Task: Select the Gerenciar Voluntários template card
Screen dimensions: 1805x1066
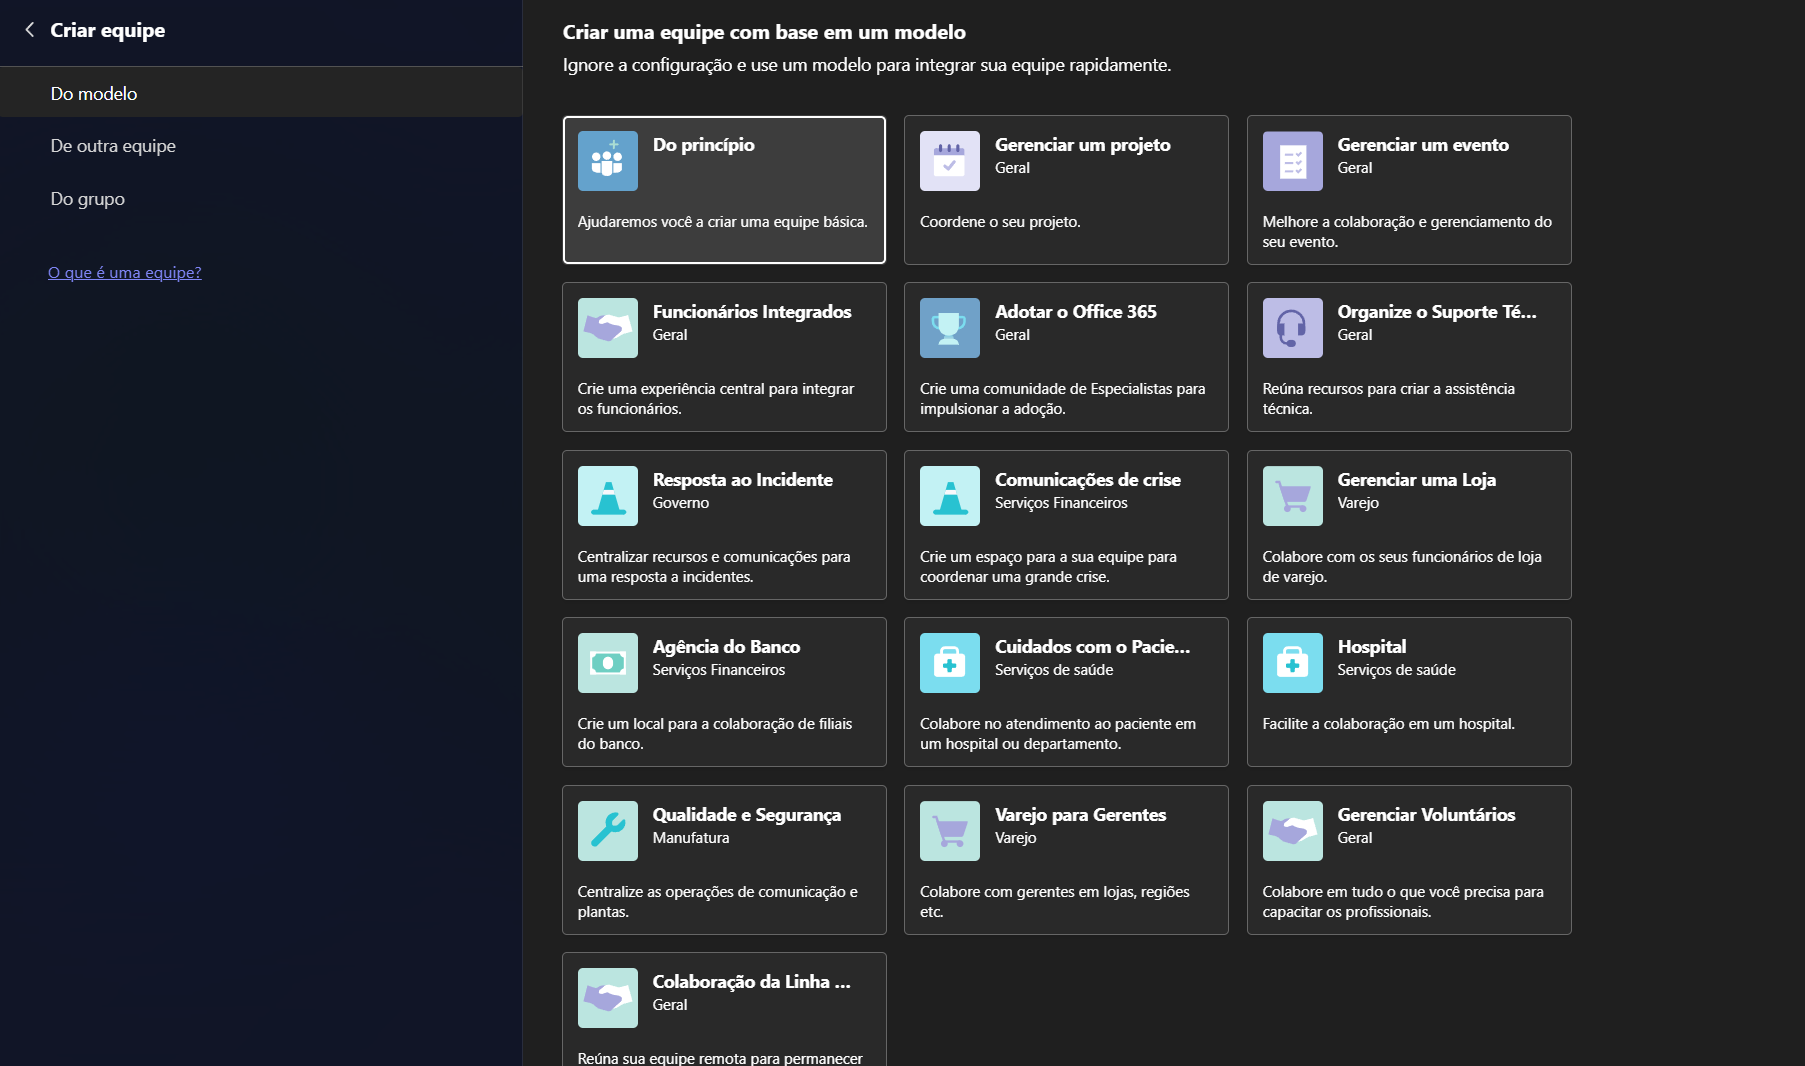Action: point(1408,860)
